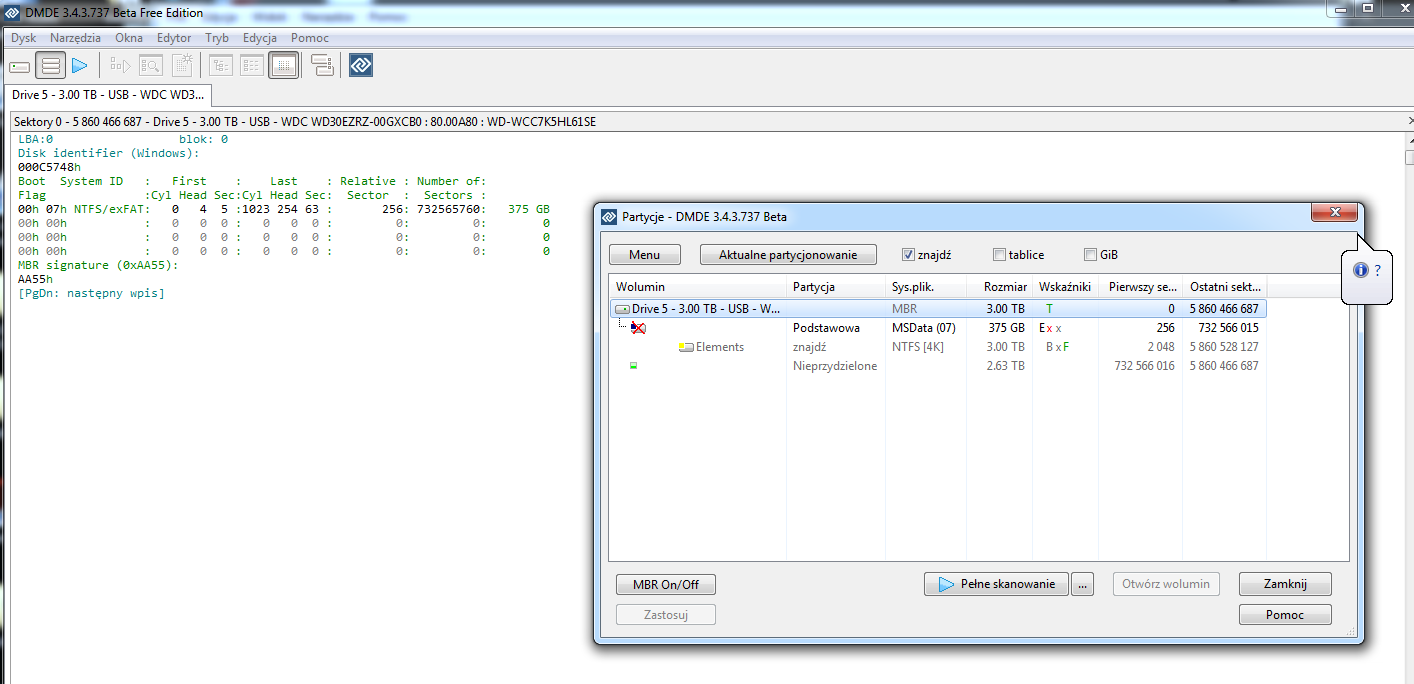Viewport: 1414px width, 684px height.
Task: Click the search-in-list magnifier toolbar icon
Action: 151,66
